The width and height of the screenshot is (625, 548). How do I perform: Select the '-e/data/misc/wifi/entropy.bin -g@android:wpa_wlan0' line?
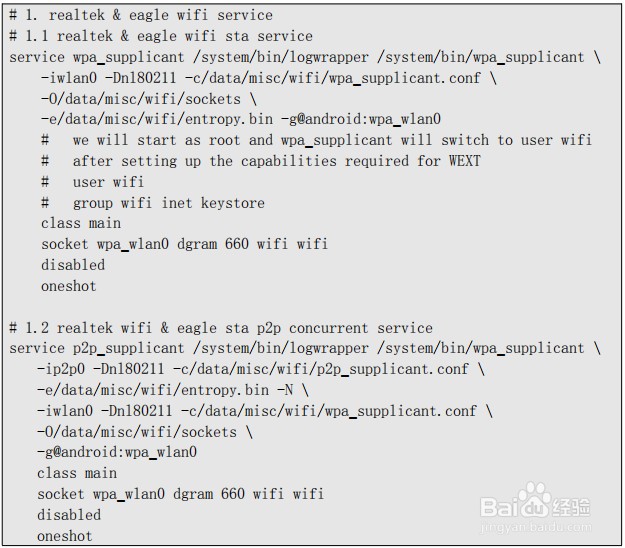234,119
